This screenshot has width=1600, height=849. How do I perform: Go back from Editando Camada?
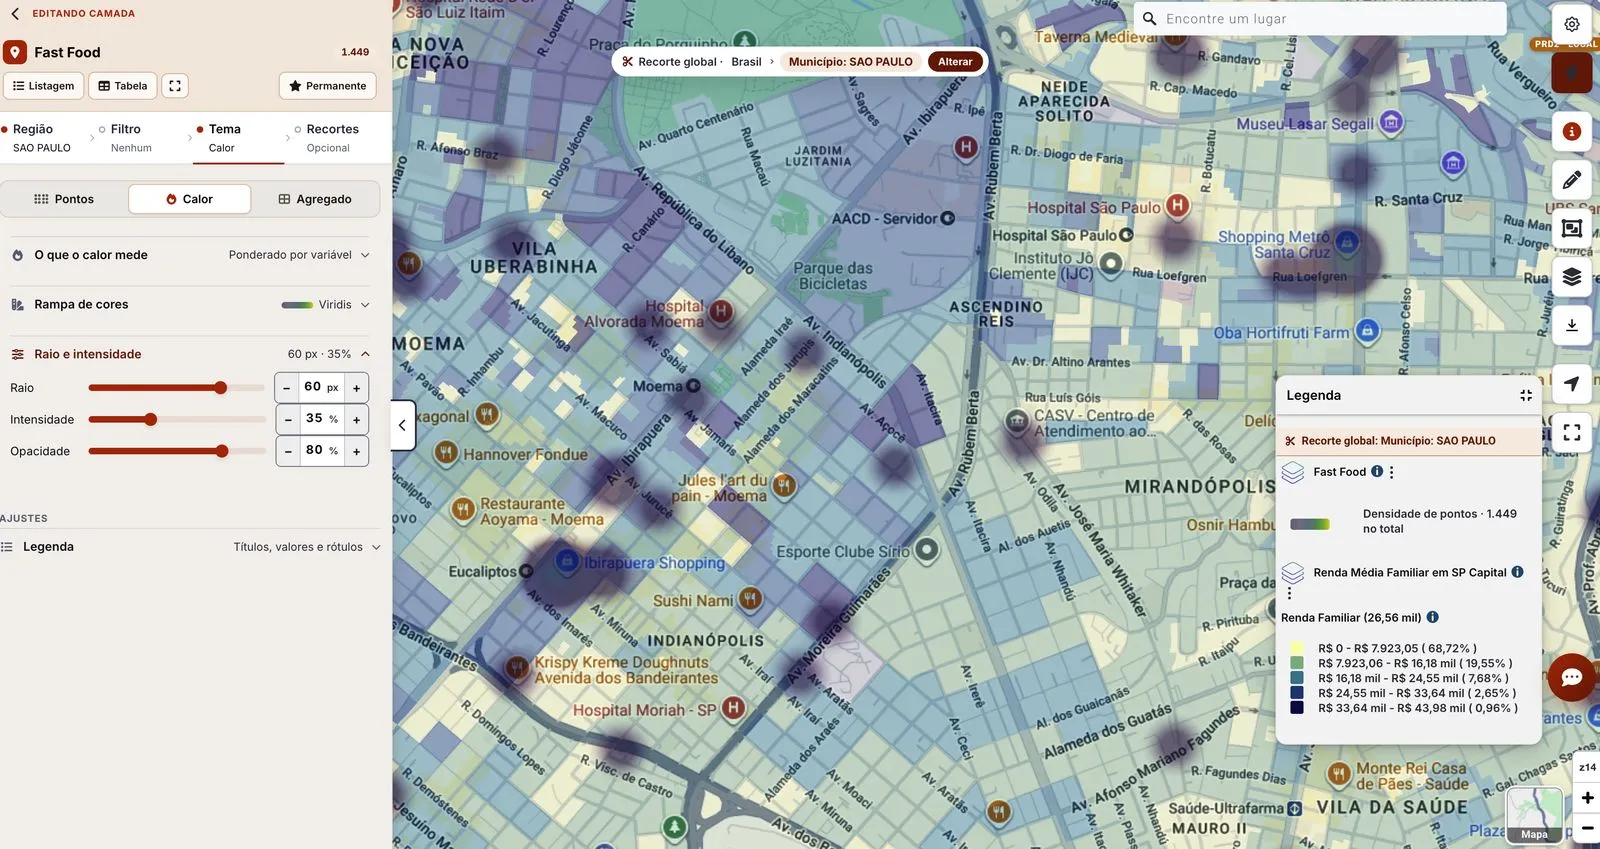[15, 14]
